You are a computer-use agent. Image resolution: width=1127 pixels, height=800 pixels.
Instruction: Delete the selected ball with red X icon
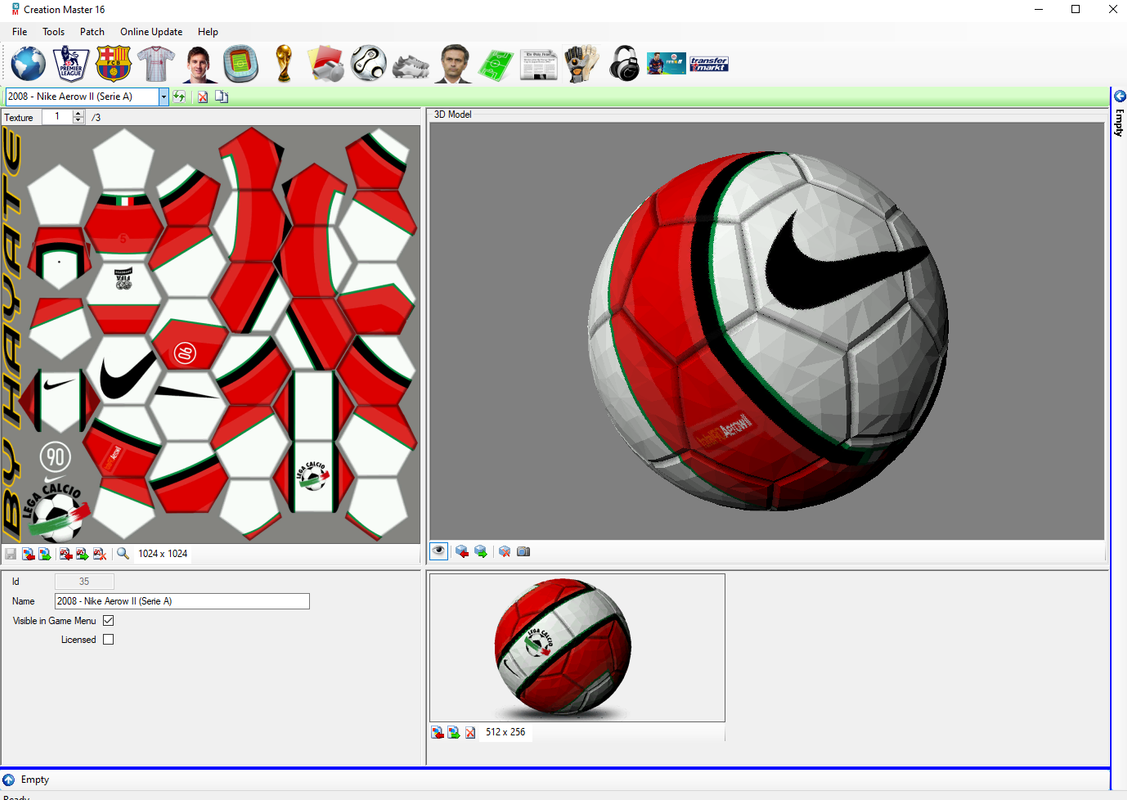[x=203, y=96]
